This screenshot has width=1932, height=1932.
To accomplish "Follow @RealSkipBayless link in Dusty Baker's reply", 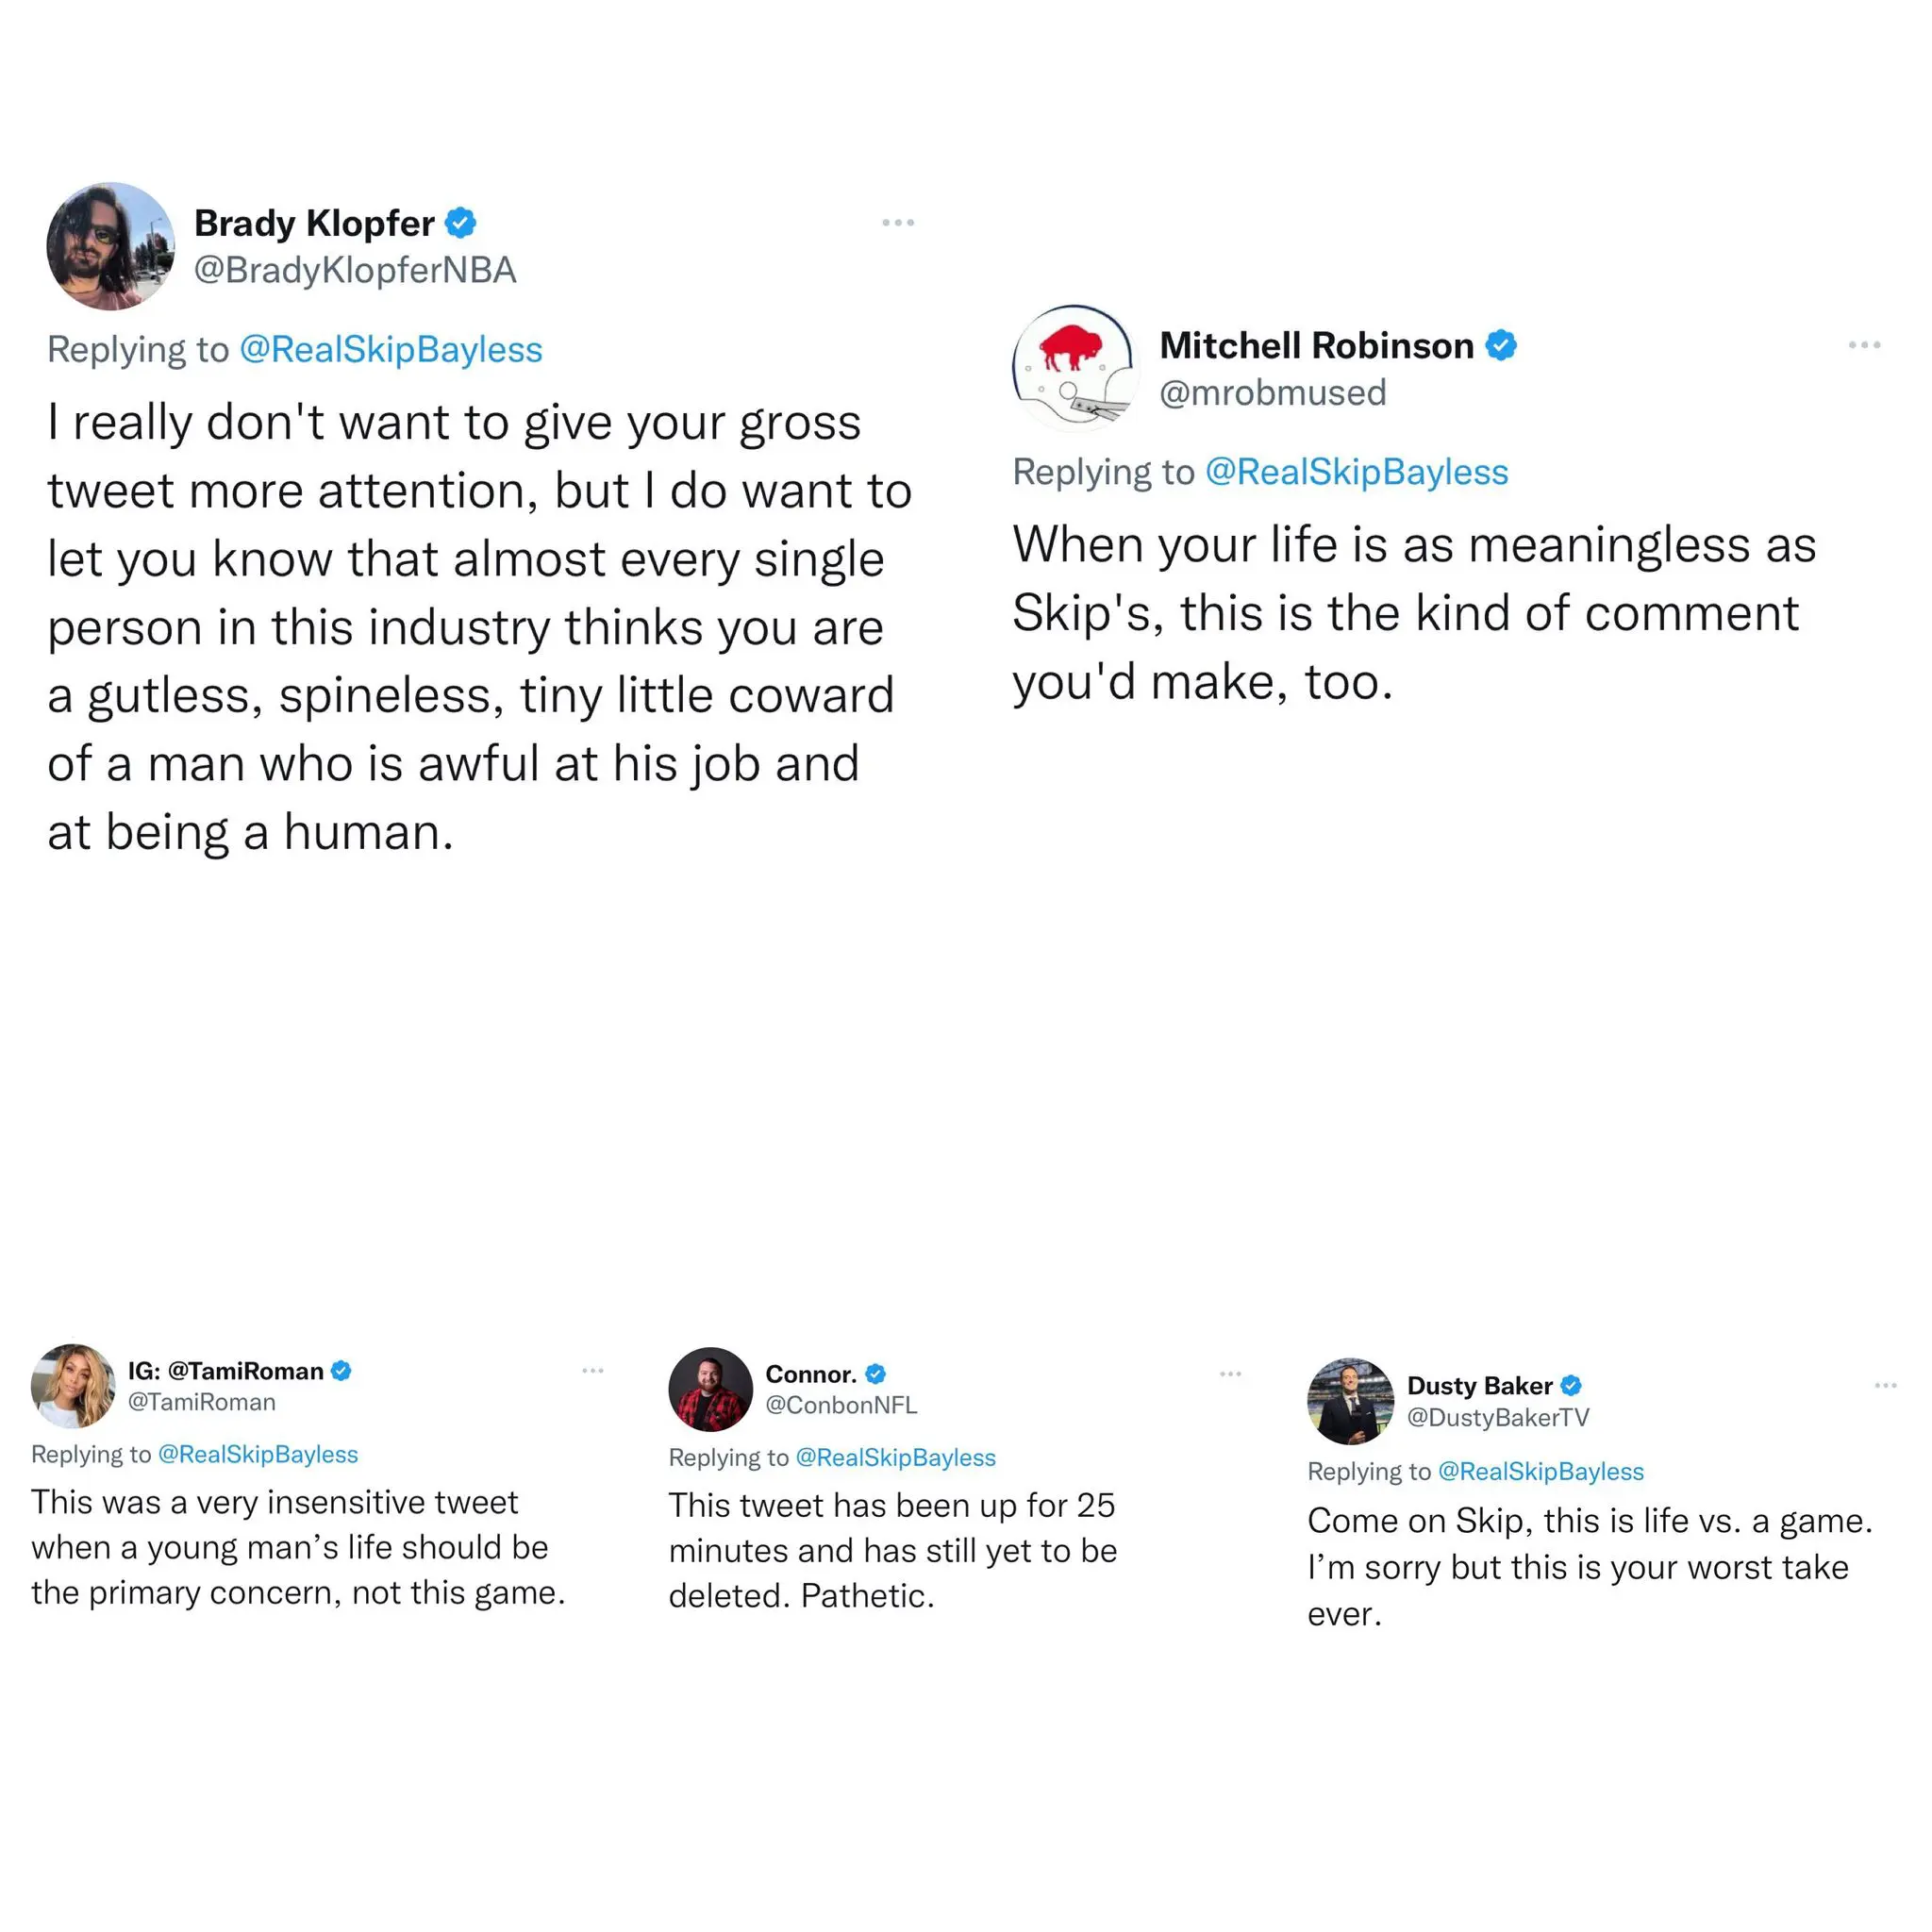I will [x=1540, y=1472].
